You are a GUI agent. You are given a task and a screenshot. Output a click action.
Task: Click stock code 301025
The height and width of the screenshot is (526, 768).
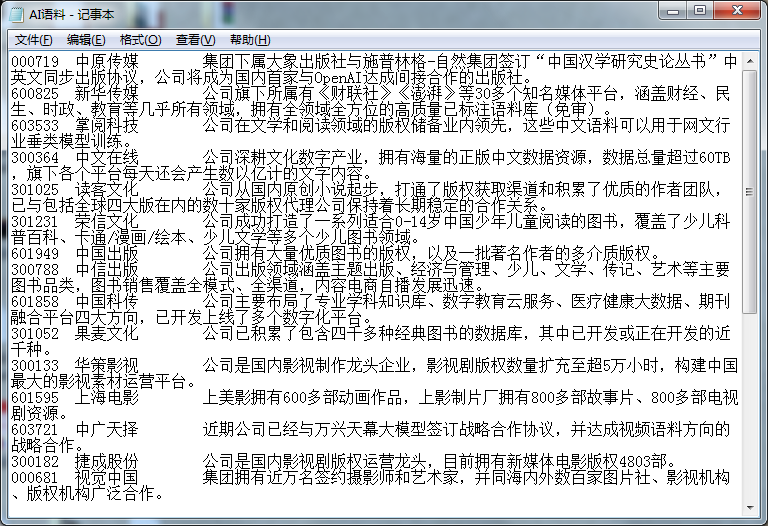35,190
